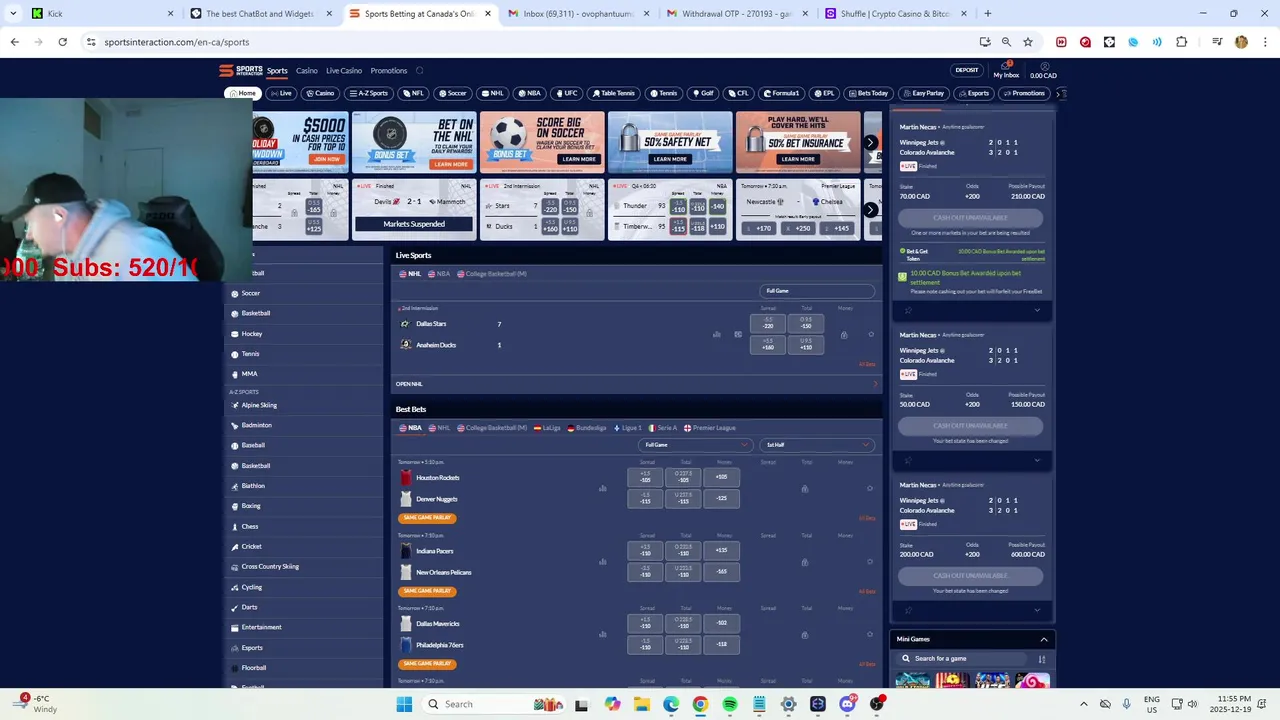The image size is (1280, 720).
Task: Advance the promo banner carousel right arrow
Action: [870, 142]
